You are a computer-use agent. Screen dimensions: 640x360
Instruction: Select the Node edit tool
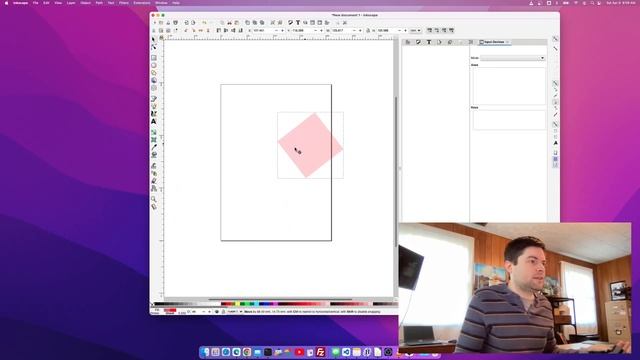tap(154, 47)
